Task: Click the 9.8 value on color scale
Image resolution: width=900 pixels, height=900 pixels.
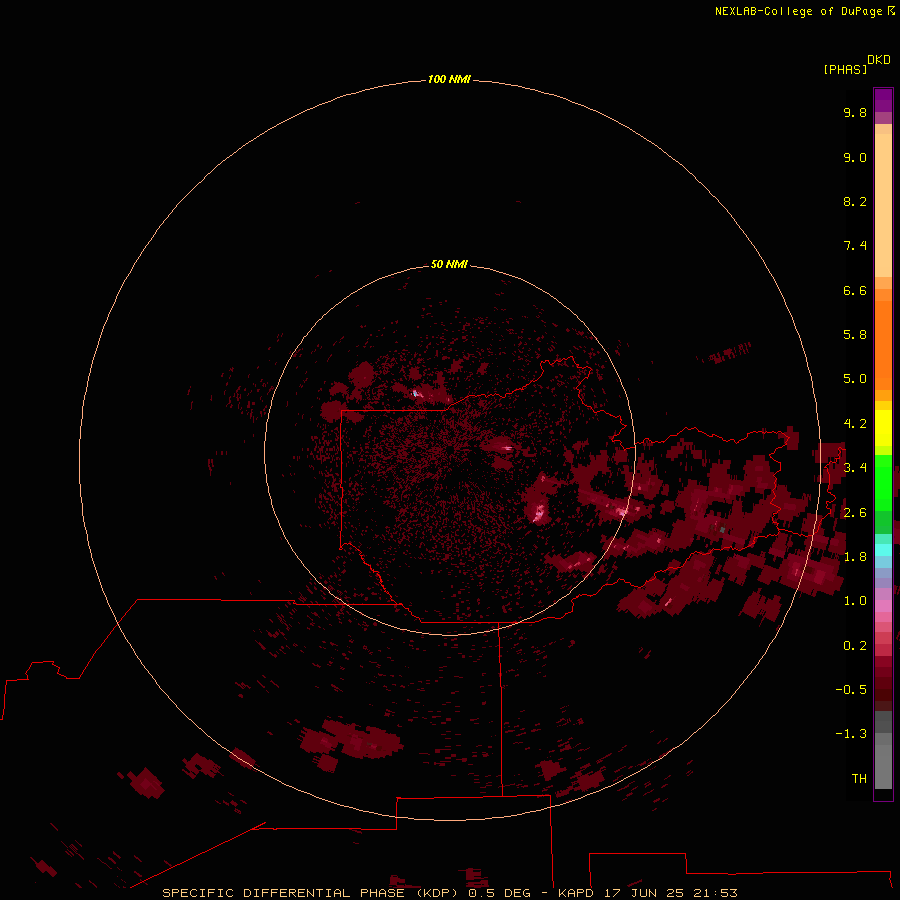Action: click(x=855, y=112)
